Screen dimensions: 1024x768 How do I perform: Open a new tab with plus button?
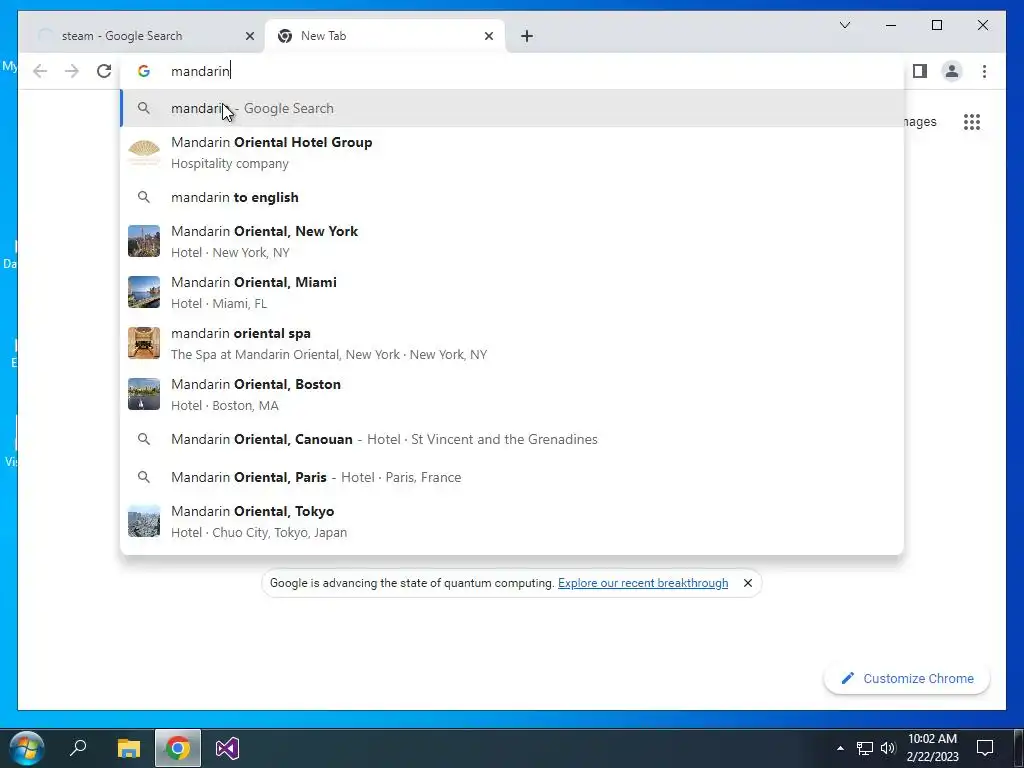click(x=527, y=36)
